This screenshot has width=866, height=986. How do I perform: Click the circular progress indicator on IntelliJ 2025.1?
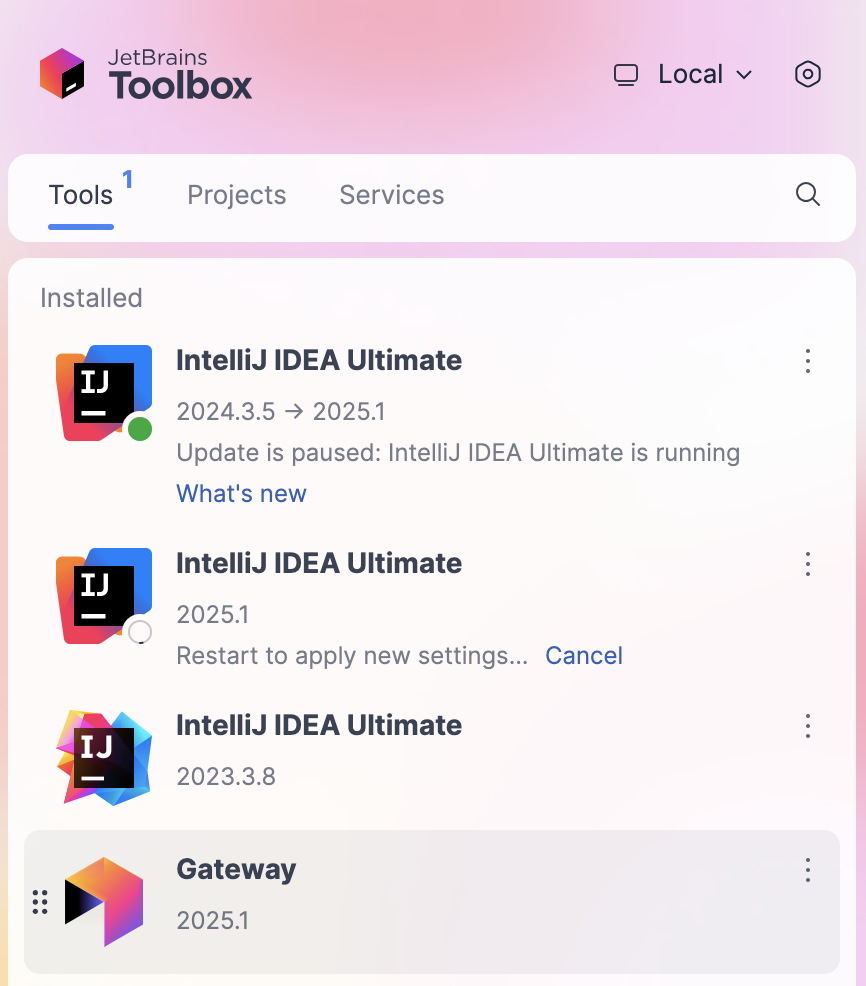138,630
